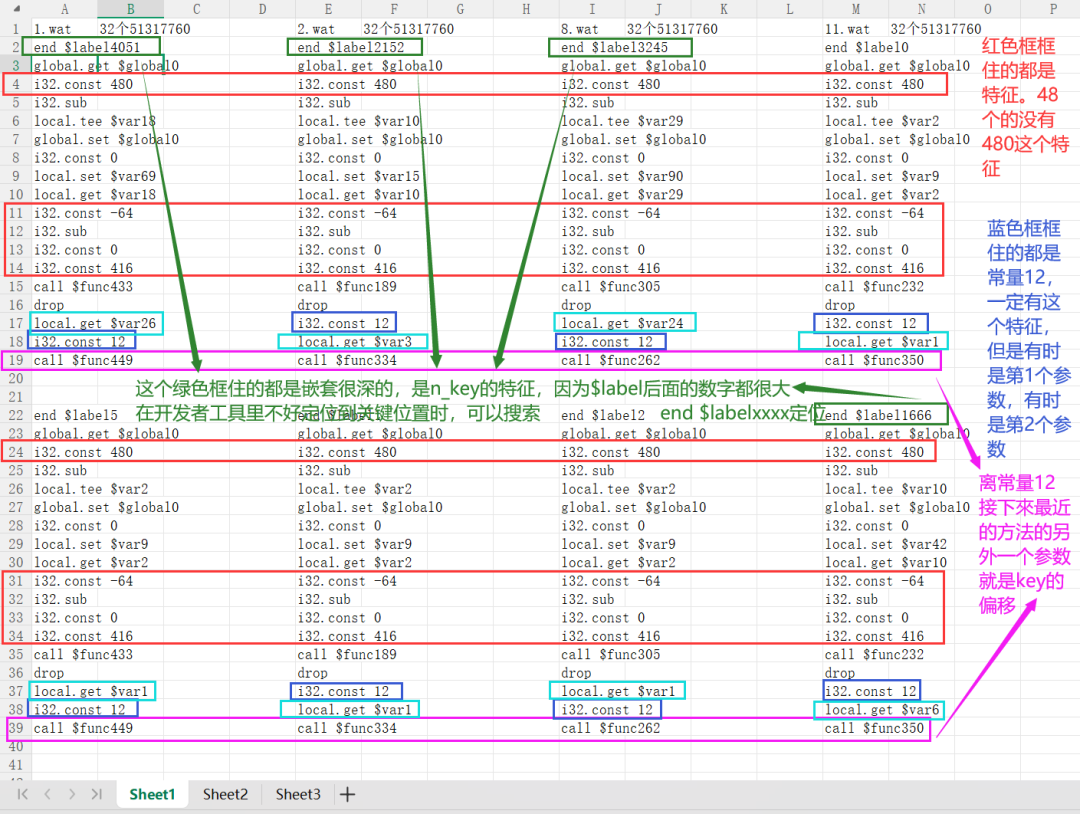Click "call $func305" in row 15

tap(611, 286)
